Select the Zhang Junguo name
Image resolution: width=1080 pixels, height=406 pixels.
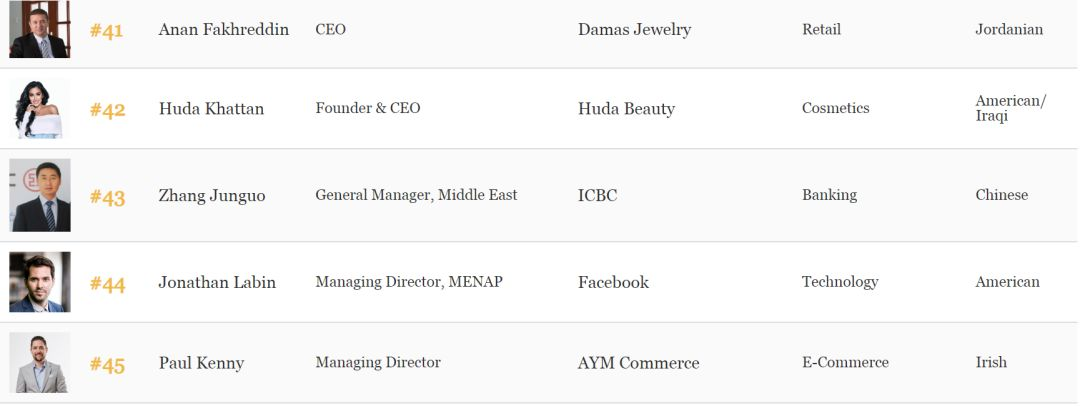click(212, 196)
